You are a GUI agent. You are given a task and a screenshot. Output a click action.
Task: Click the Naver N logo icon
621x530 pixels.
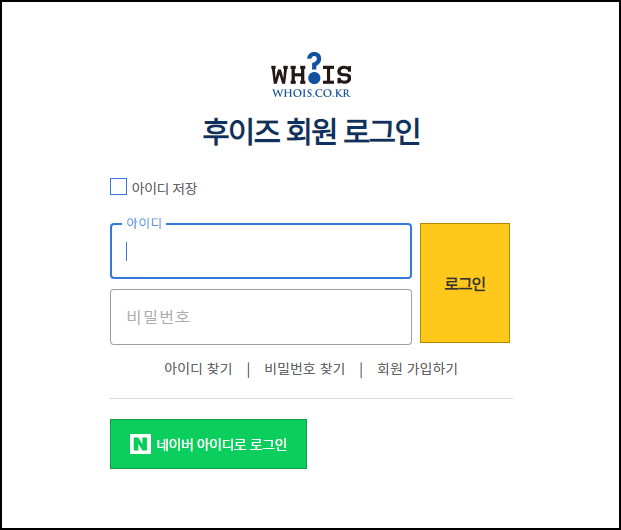[141, 444]
